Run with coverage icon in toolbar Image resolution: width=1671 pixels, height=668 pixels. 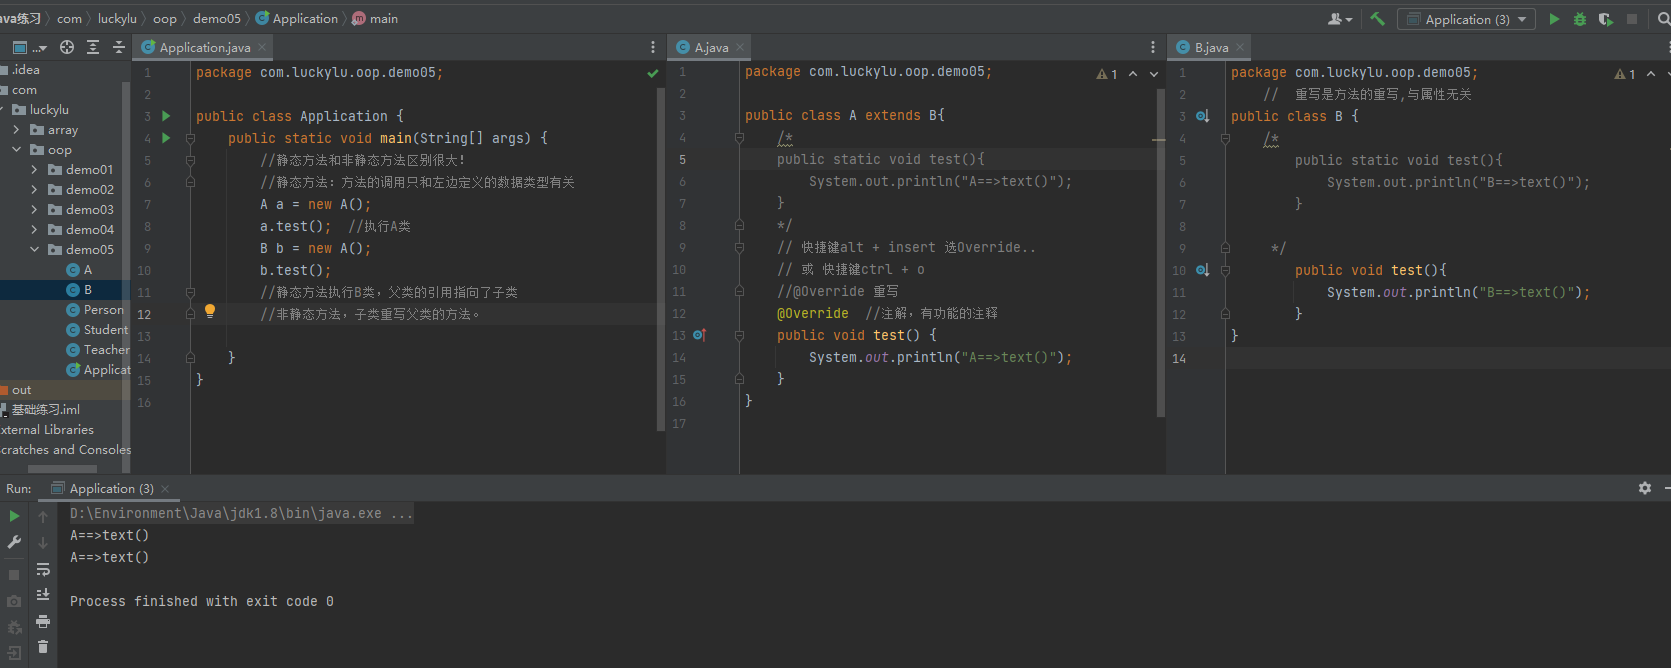pos(1606,19)
